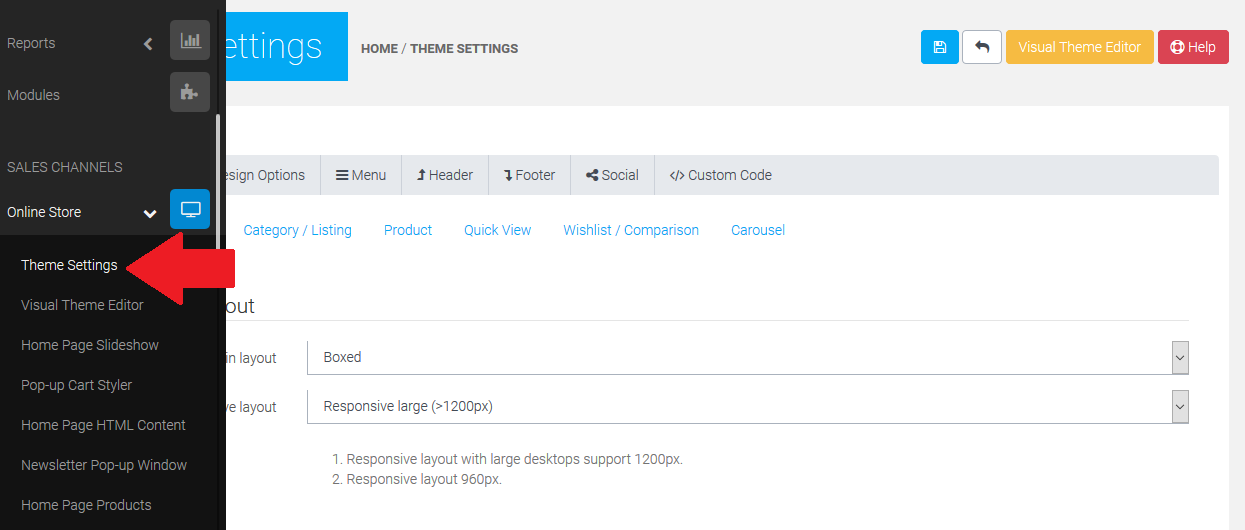Expand the Reports menu arrow
This screenshot has height=530, width=1245.
click(x=148, y=44)
